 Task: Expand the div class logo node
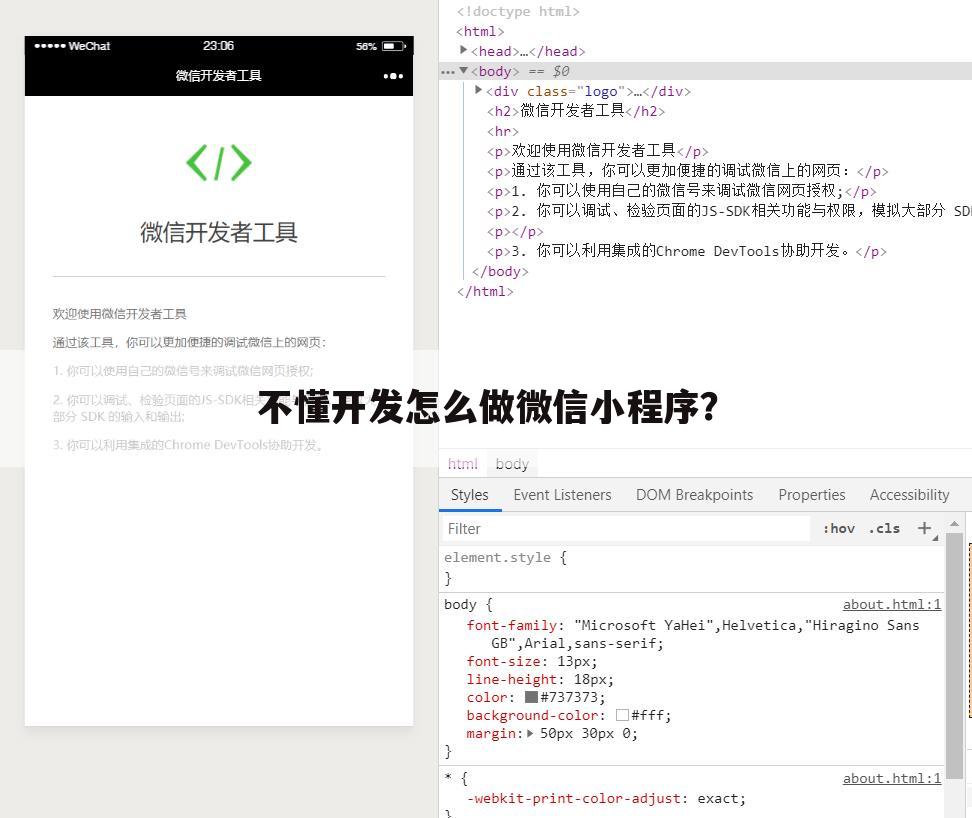(478, 90)
